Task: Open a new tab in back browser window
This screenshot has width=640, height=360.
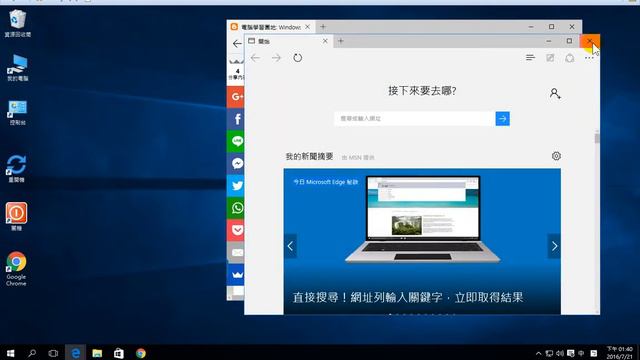Action: (323, 27)
